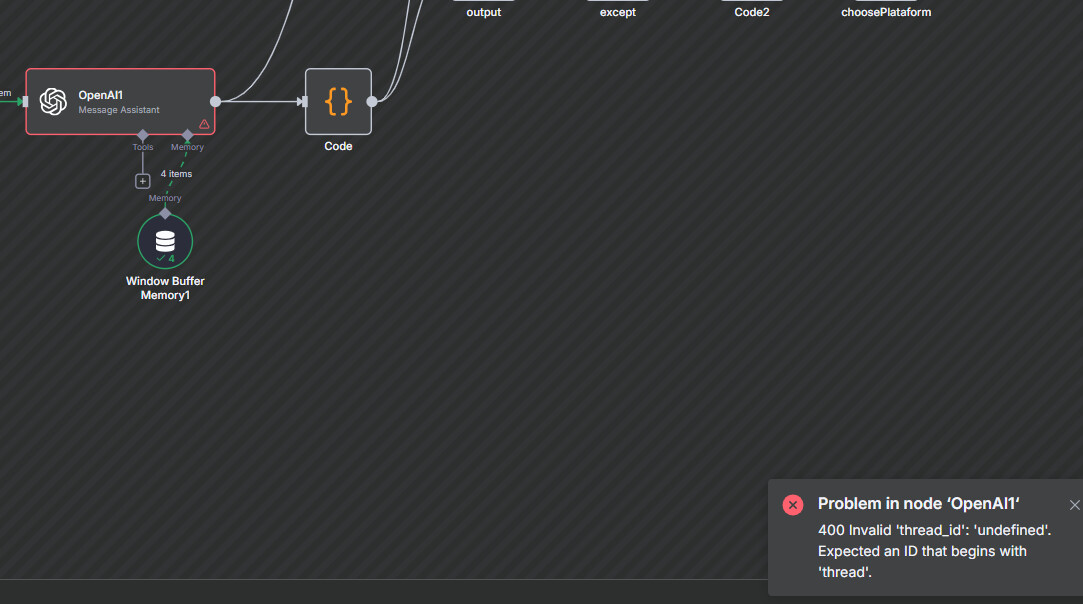Image resolution: width=1083 pixels, height=604 pixels.
Task: Select the except node label
Action: [617, 12]
